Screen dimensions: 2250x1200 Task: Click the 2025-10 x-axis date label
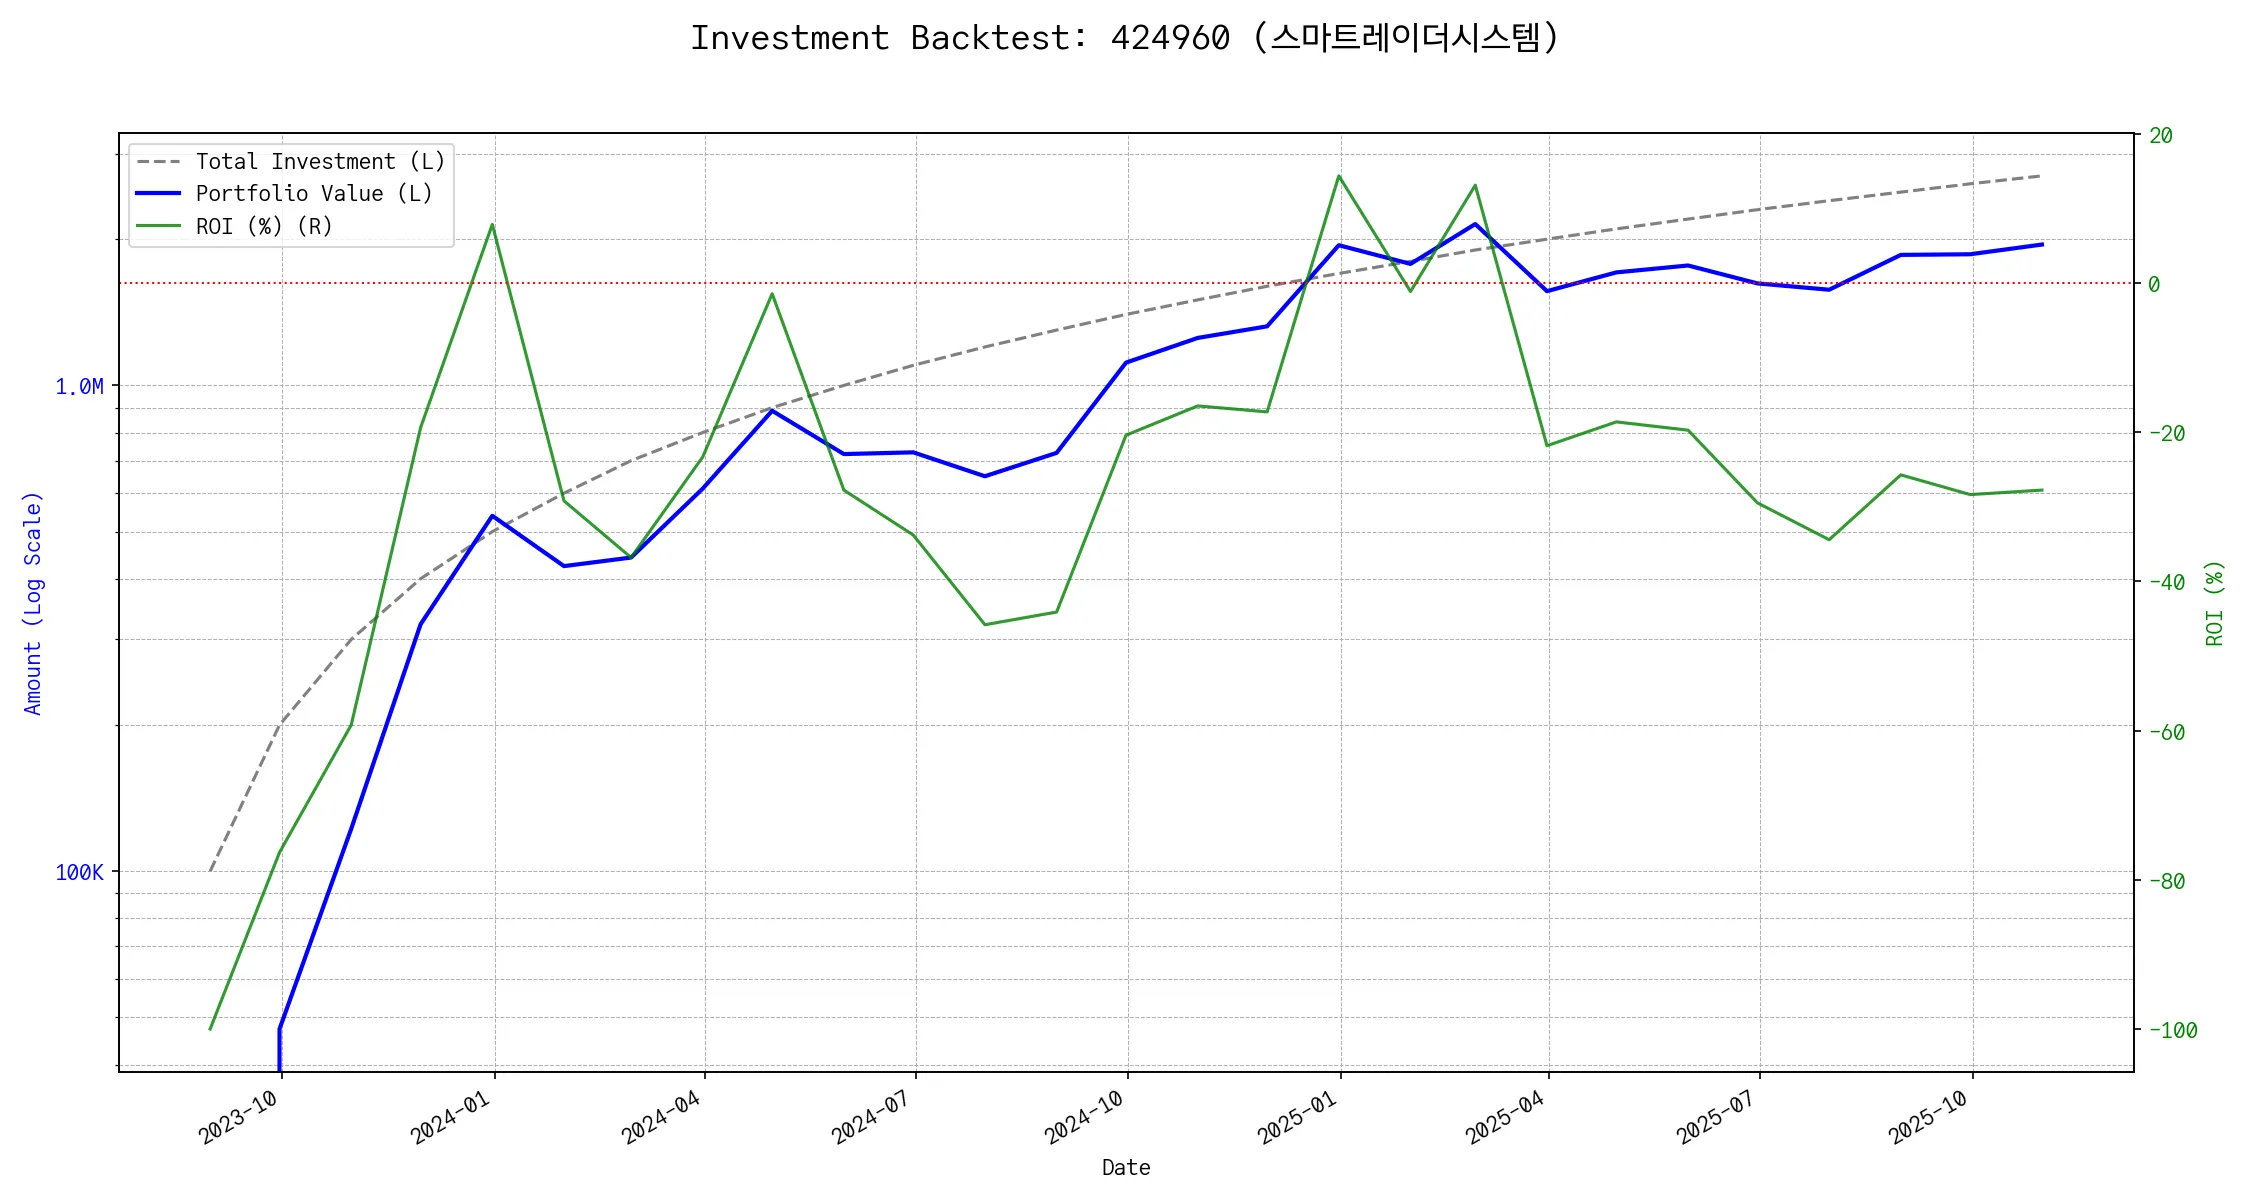[1928, 1117]
